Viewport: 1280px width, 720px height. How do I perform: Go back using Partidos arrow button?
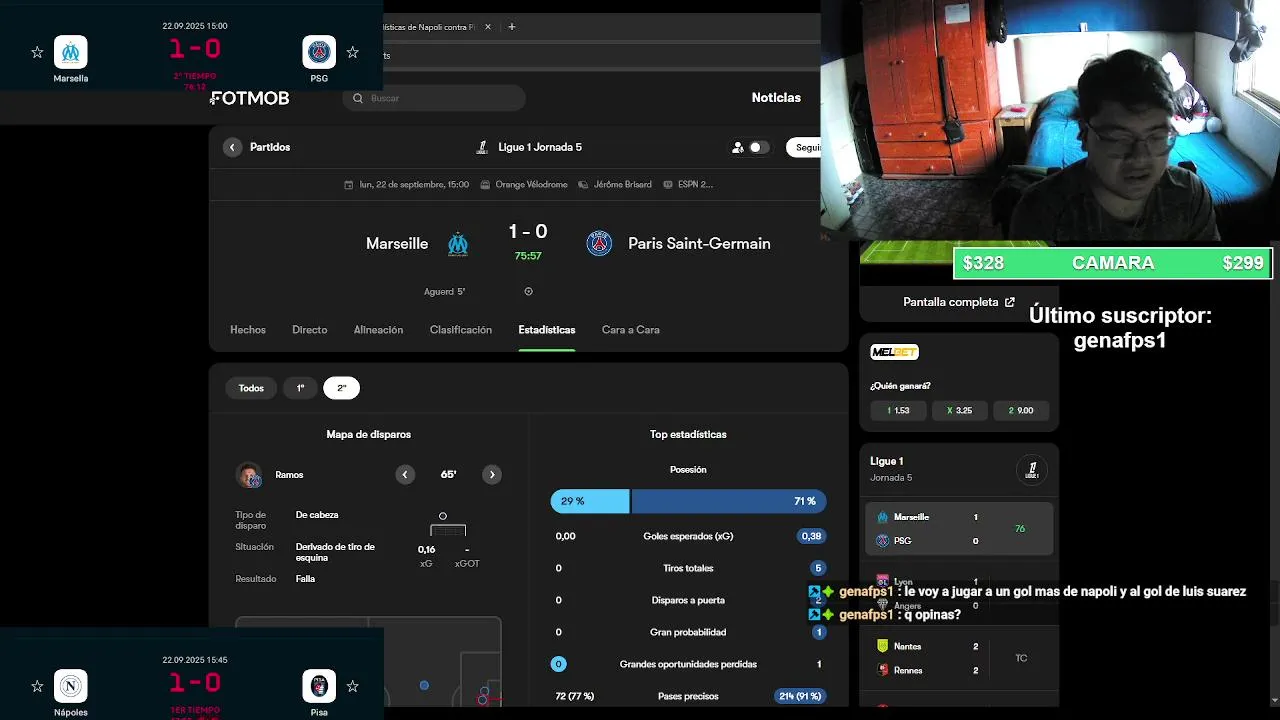(x=232, y=147)
